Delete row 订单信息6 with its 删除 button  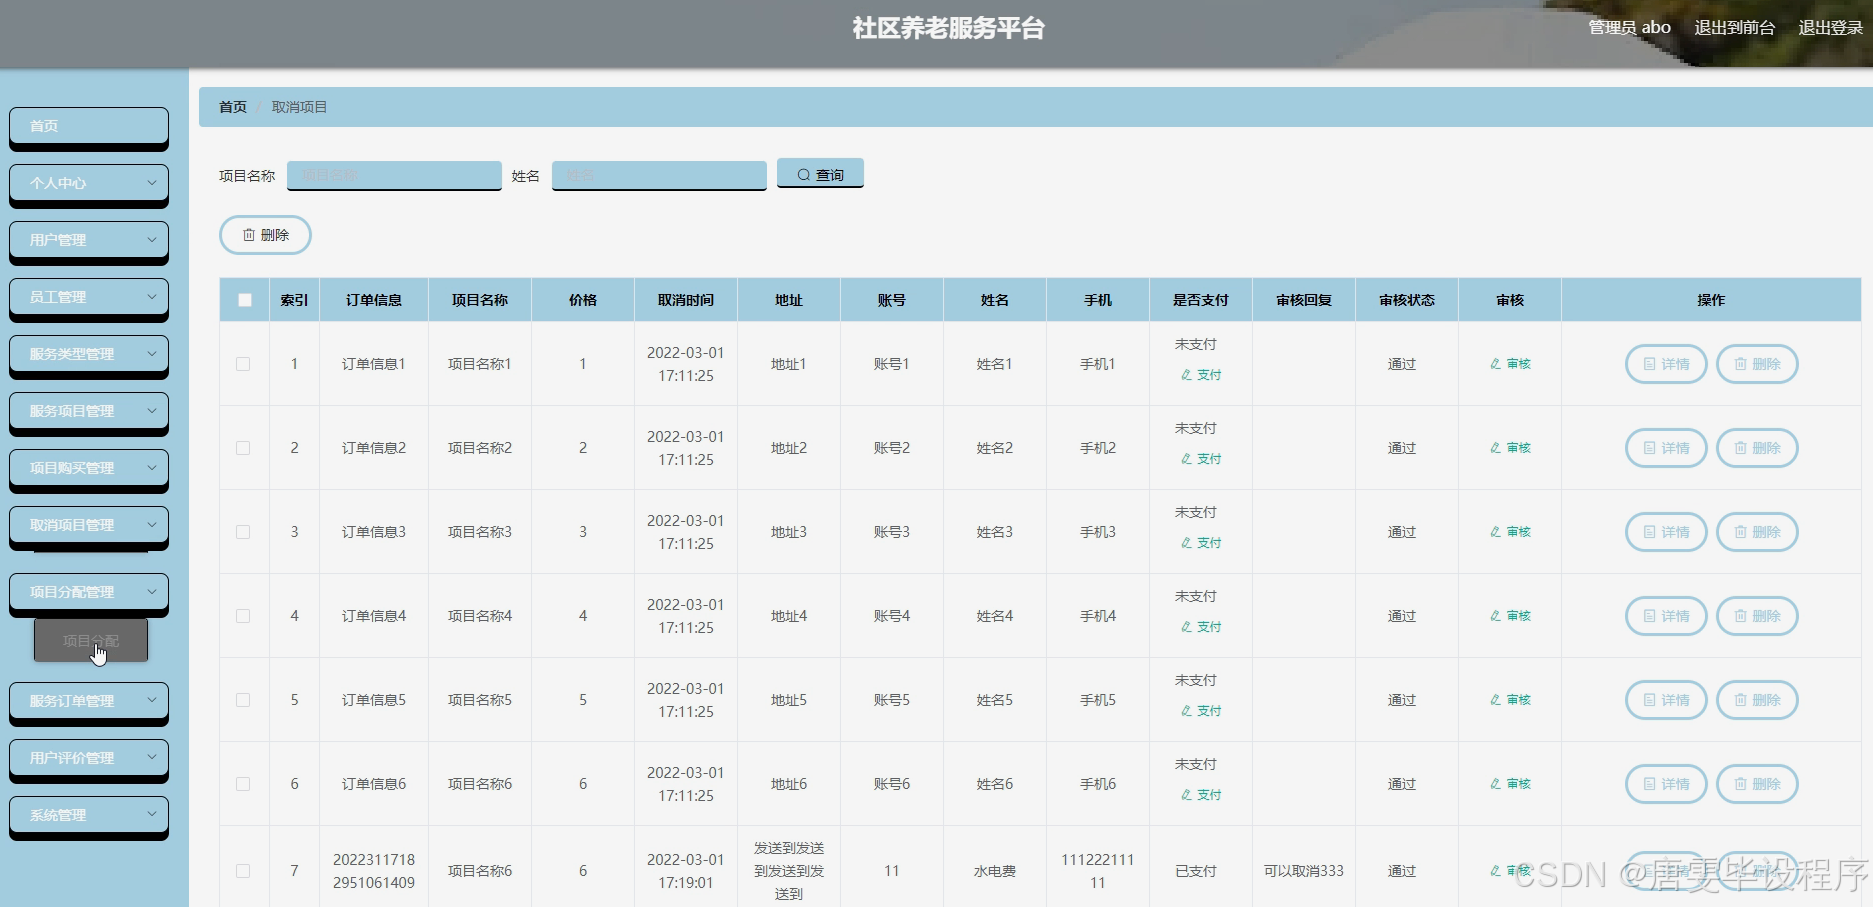[1757, 784]
